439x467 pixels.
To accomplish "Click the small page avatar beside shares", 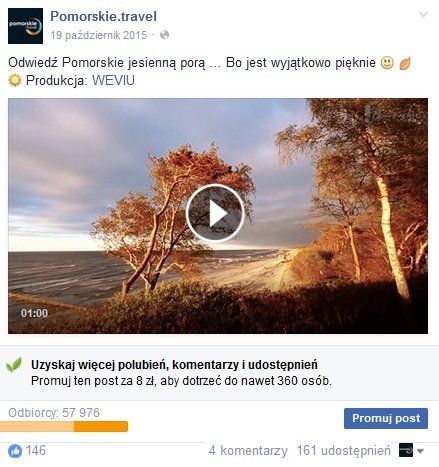I will [406, 450].
